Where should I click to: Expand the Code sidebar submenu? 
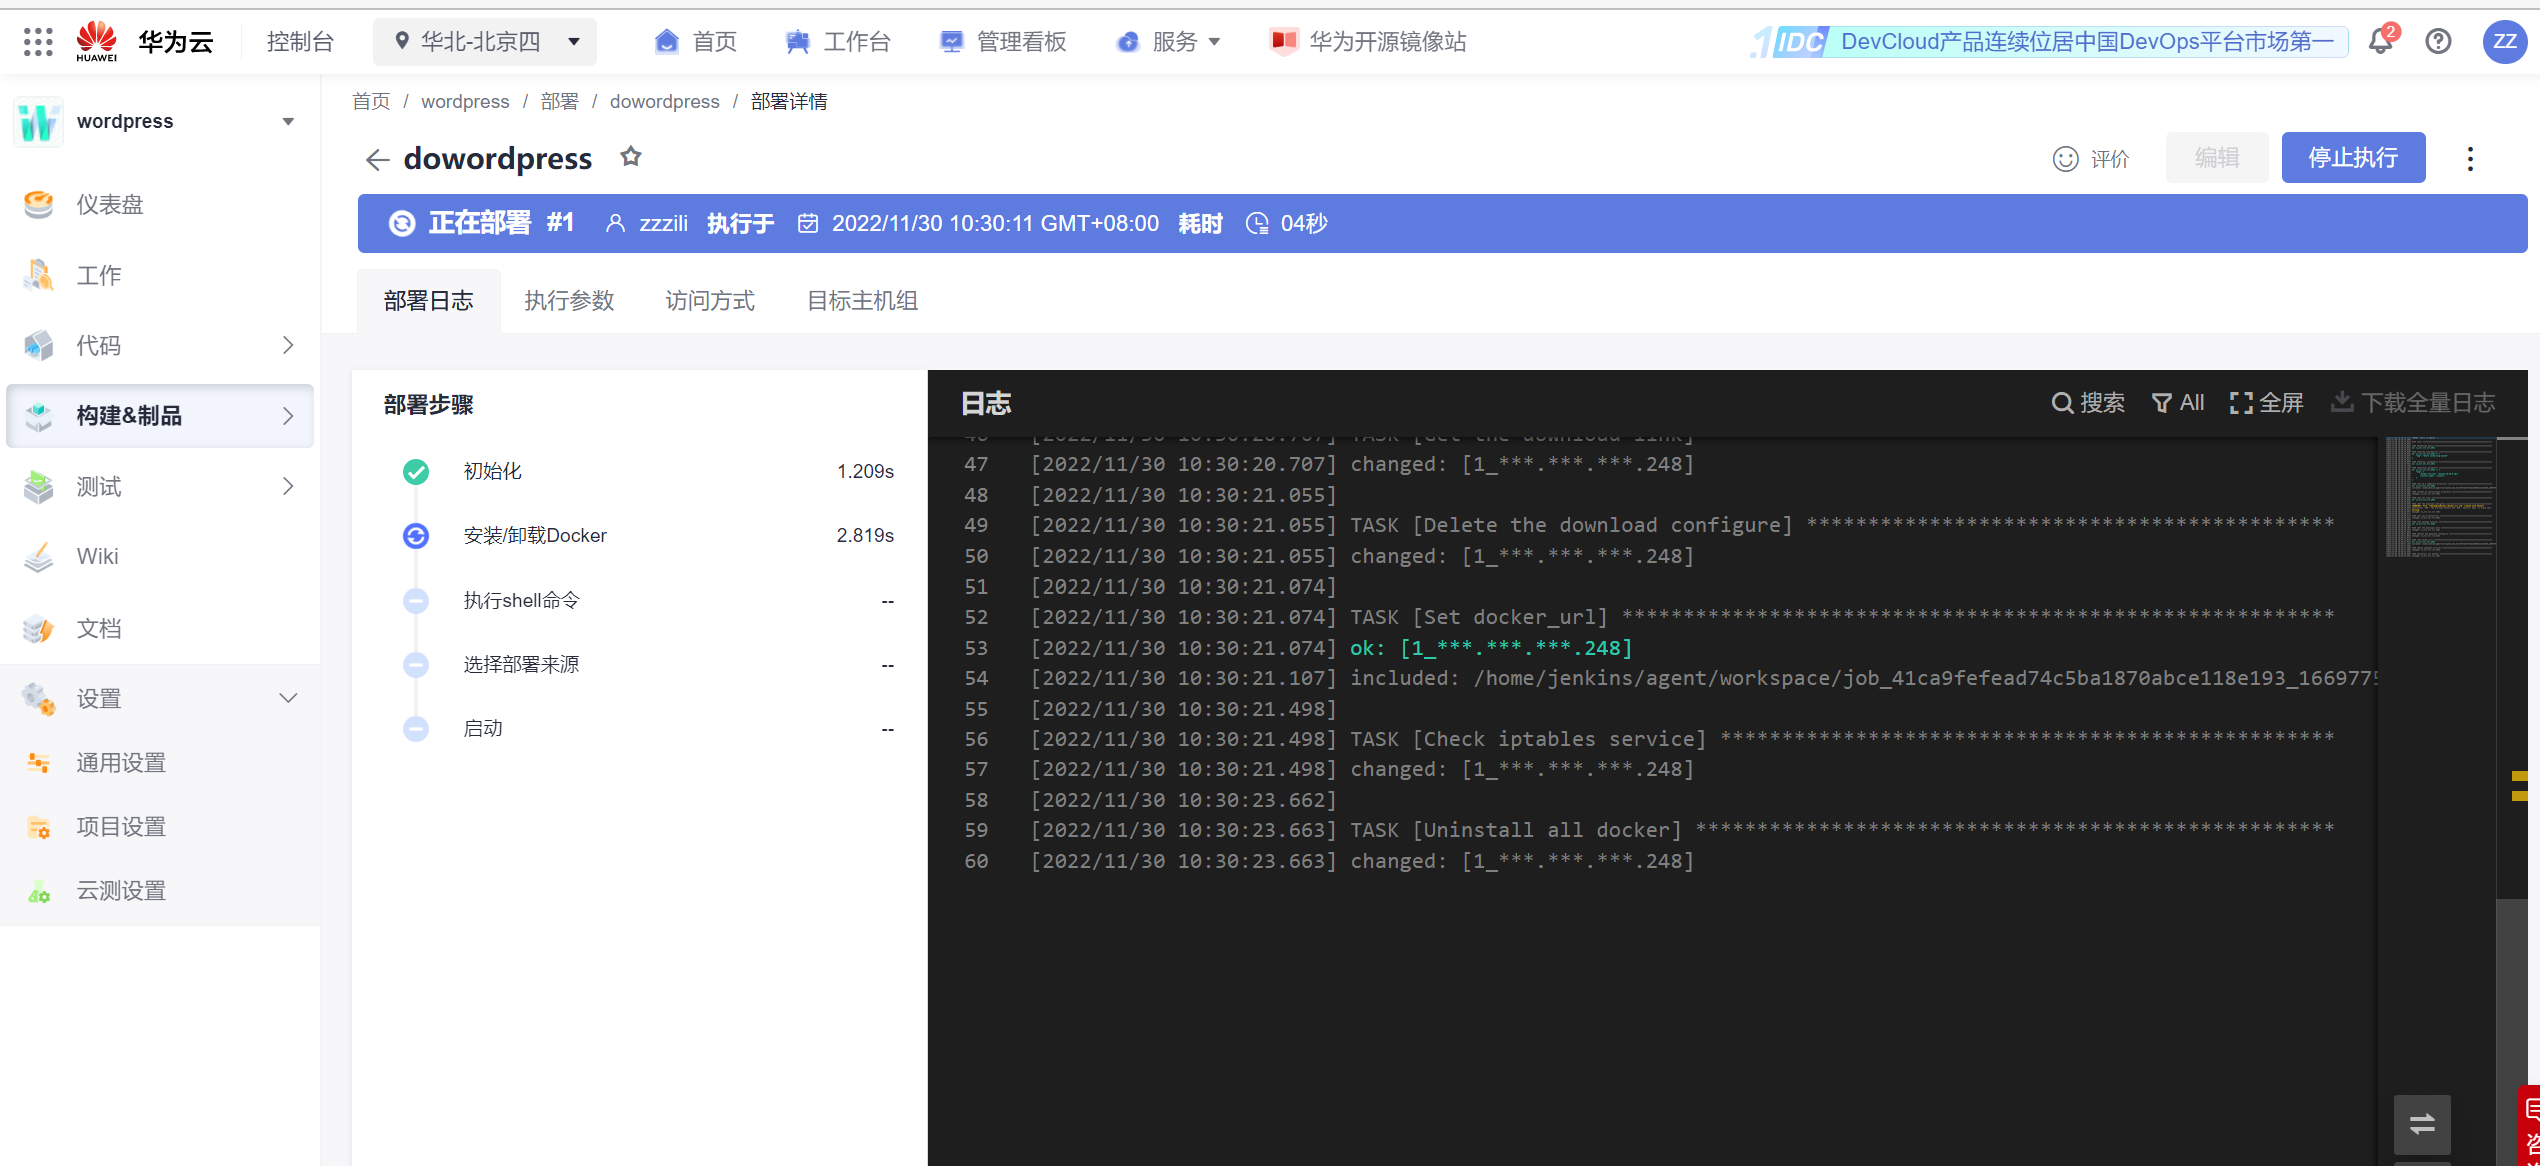pos(288,345)
